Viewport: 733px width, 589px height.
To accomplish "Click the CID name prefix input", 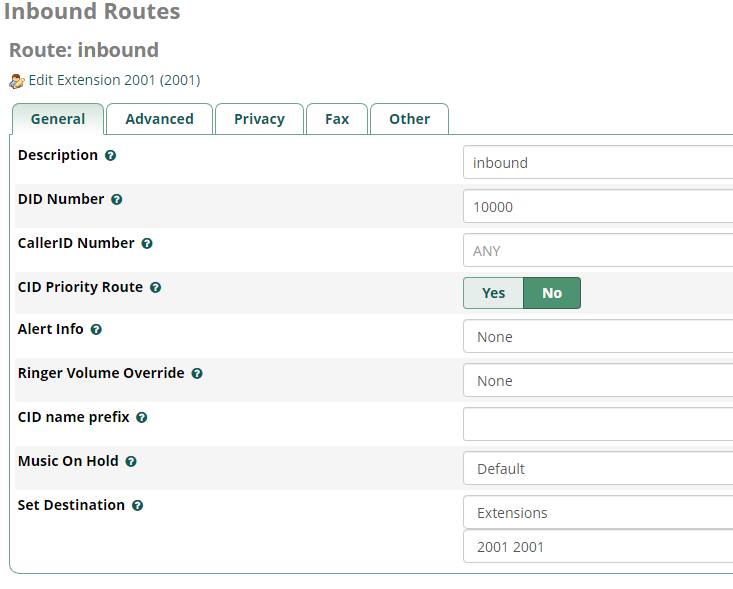I will pyautogui.click(x=598, y=424).
